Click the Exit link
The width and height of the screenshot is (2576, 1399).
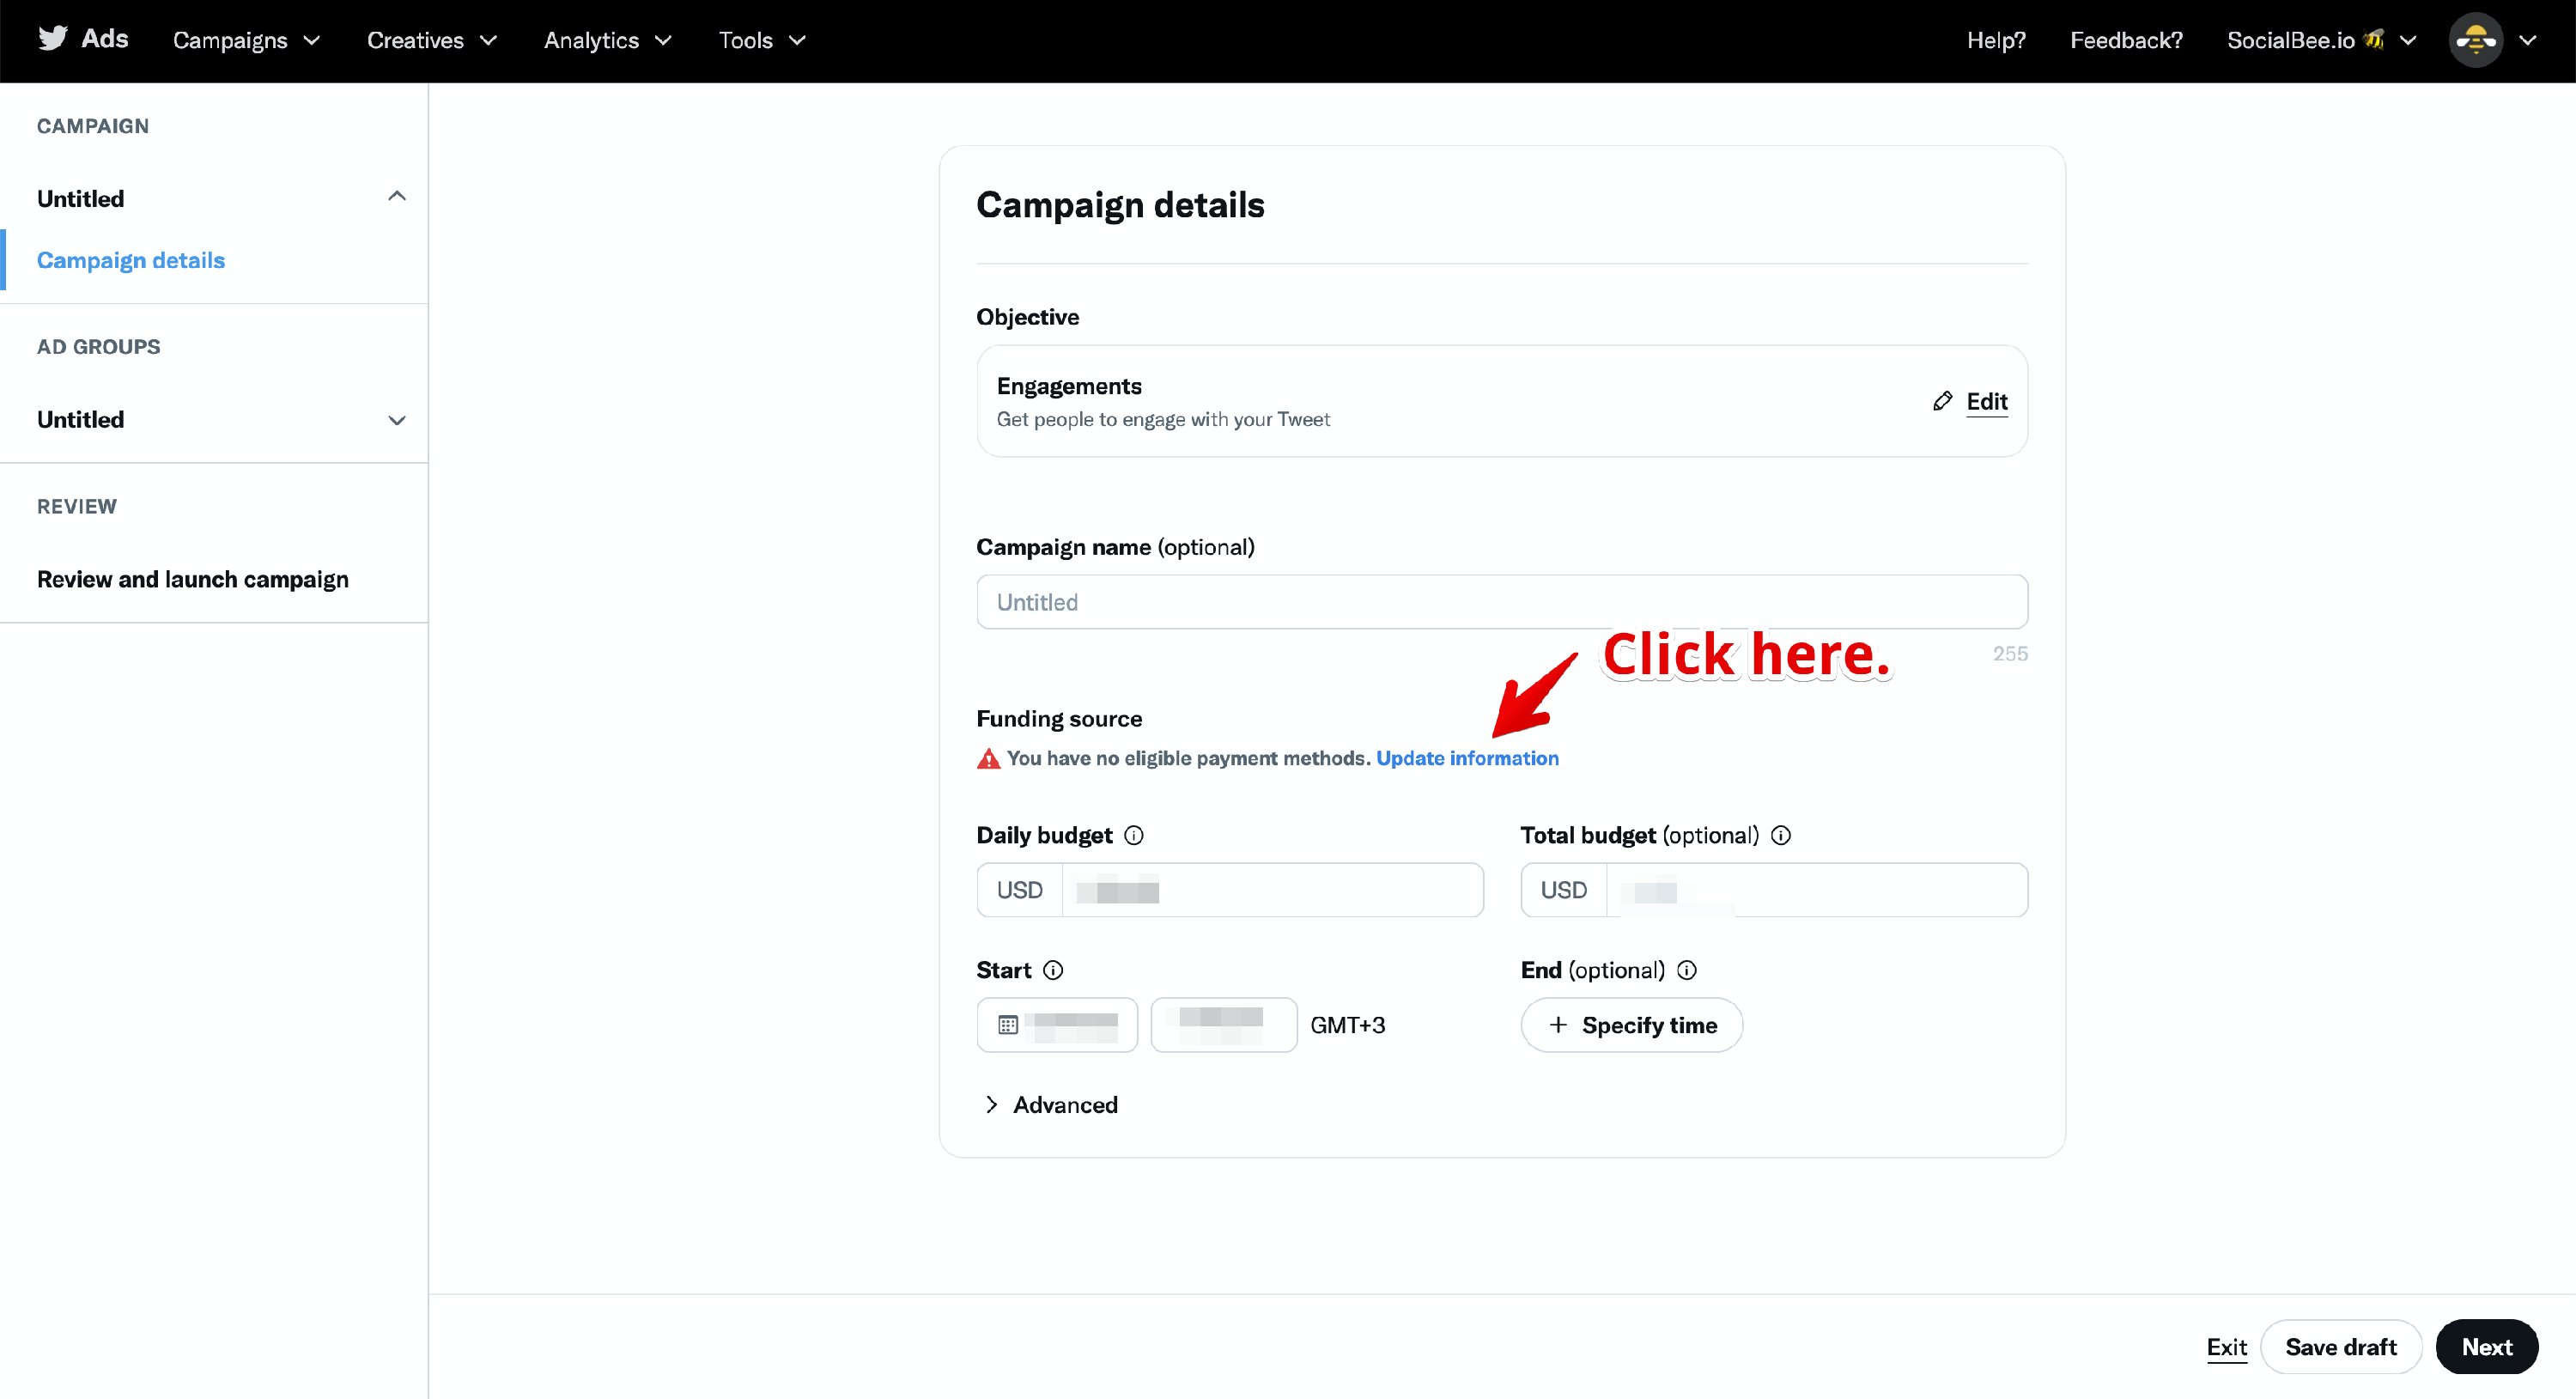pyautogui.click(x=2226, y=1347)
